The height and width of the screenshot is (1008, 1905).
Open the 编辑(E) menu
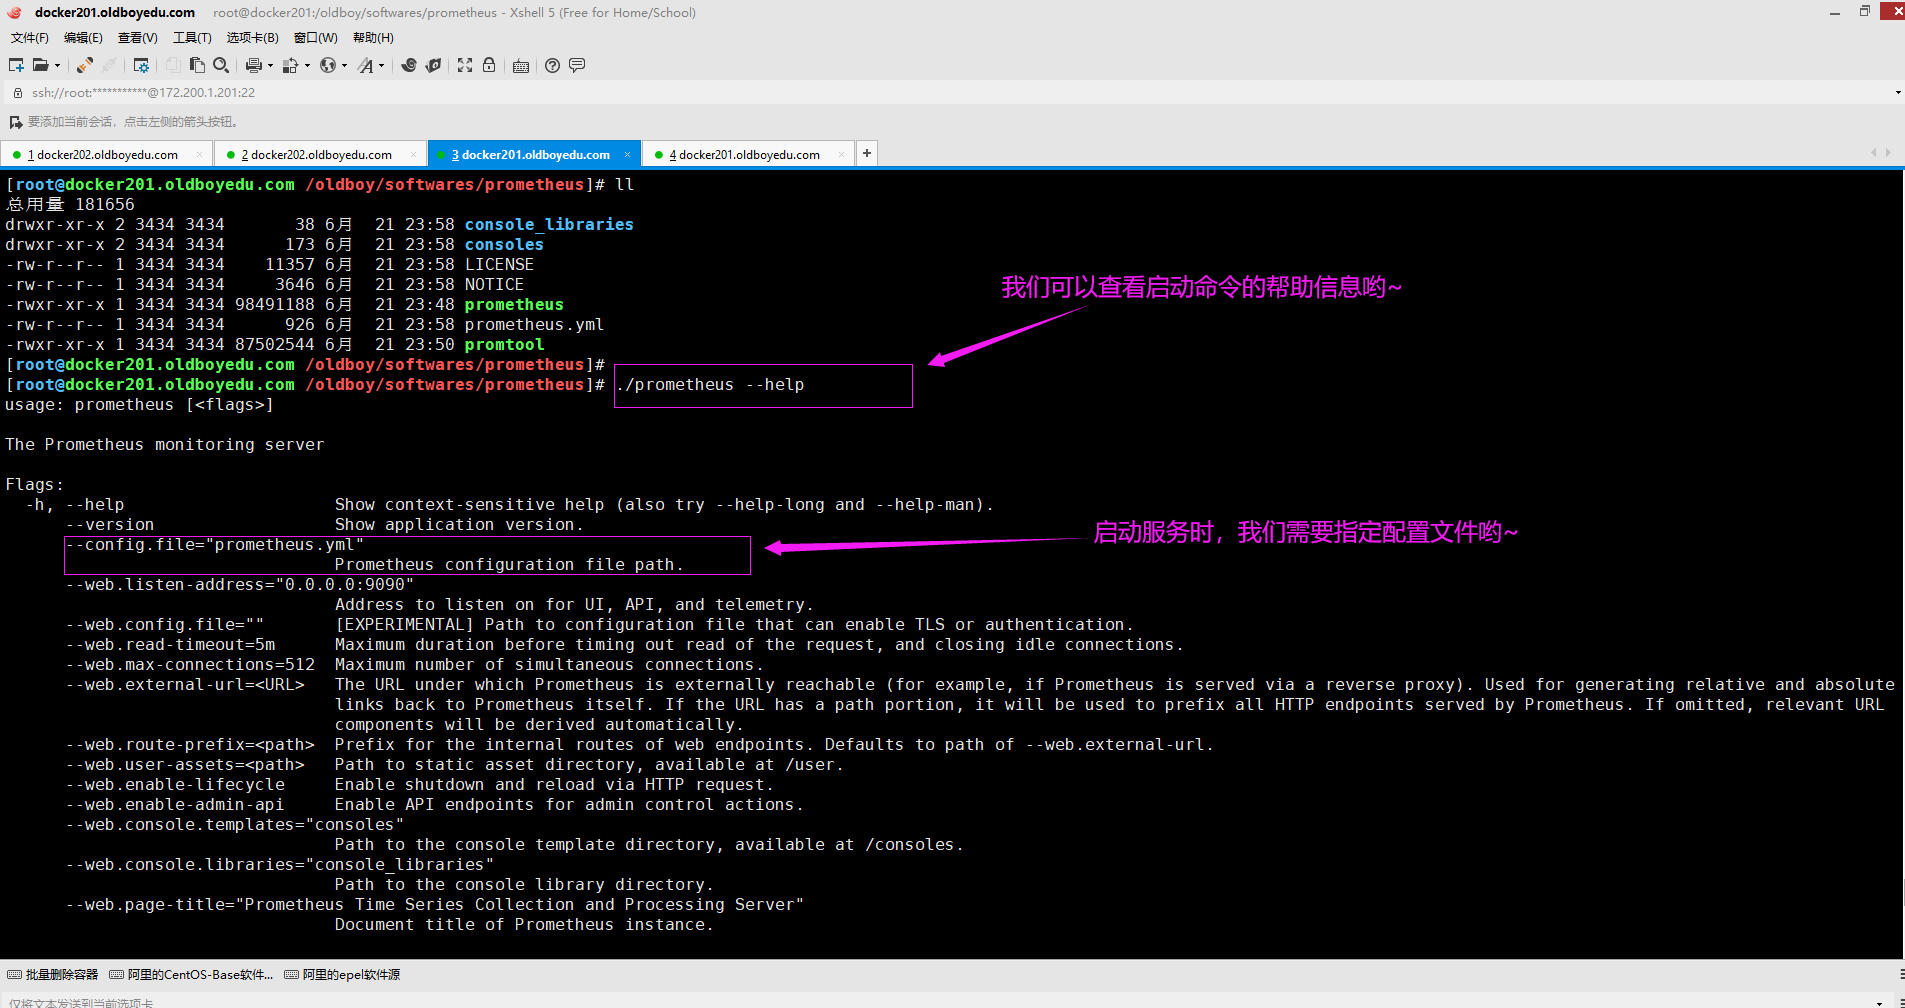[x=83, y=38]
